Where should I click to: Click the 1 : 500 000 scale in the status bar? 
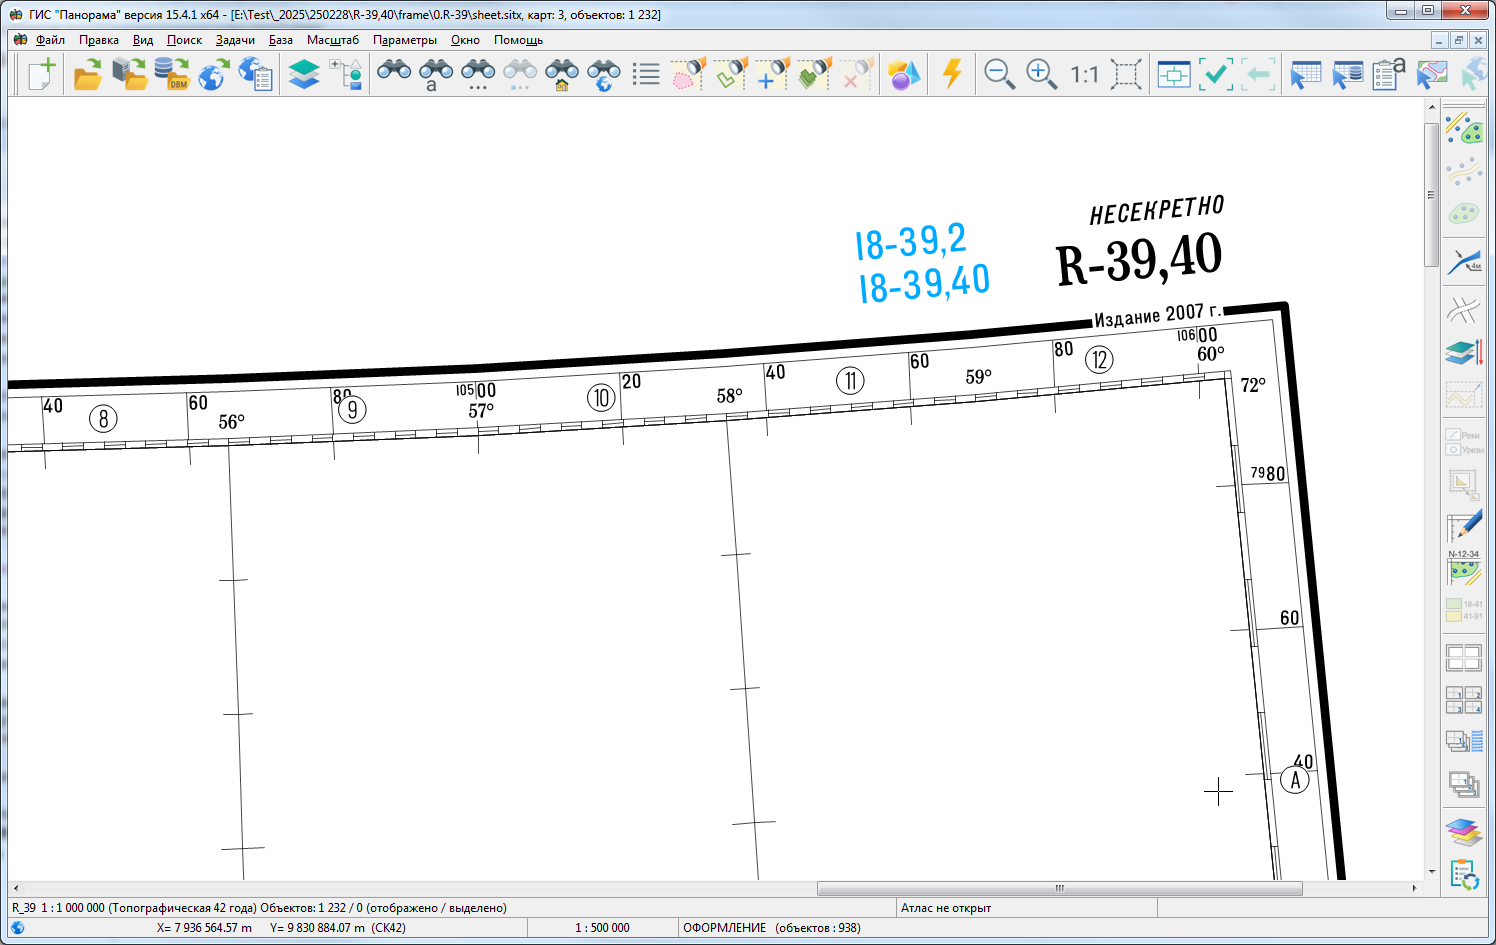point(602,928)
